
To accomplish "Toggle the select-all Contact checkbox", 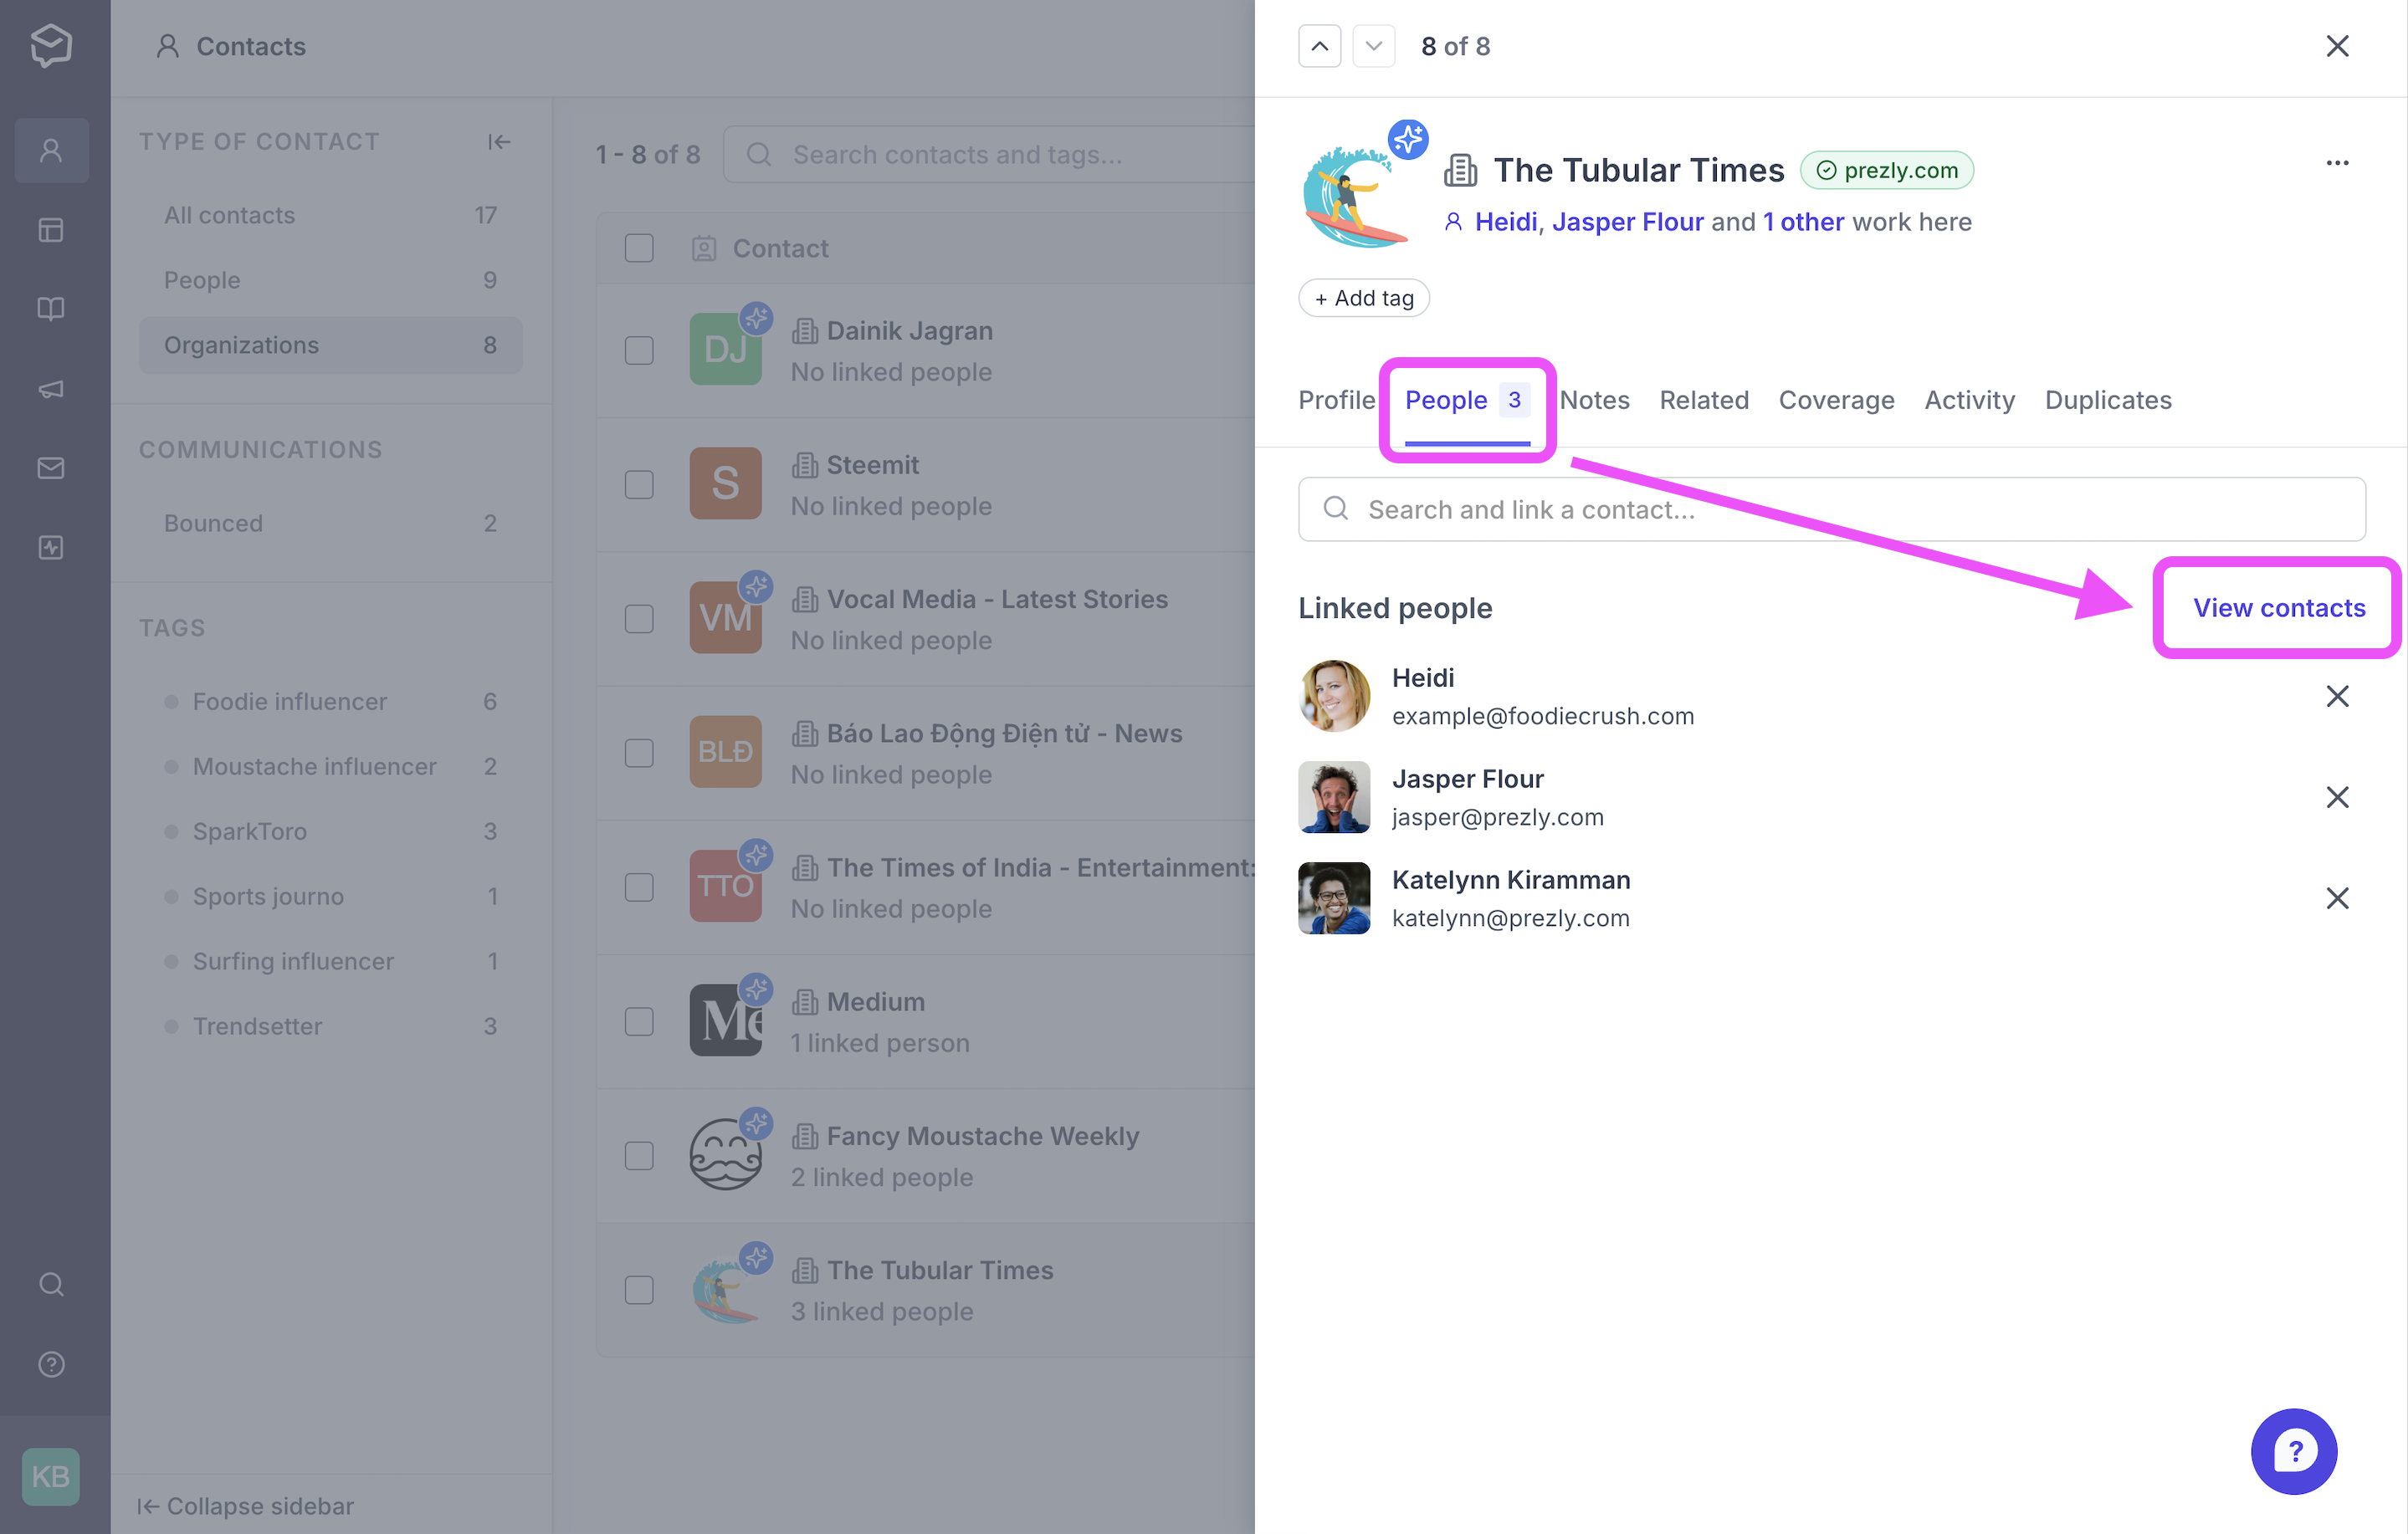I will [639, 248].
